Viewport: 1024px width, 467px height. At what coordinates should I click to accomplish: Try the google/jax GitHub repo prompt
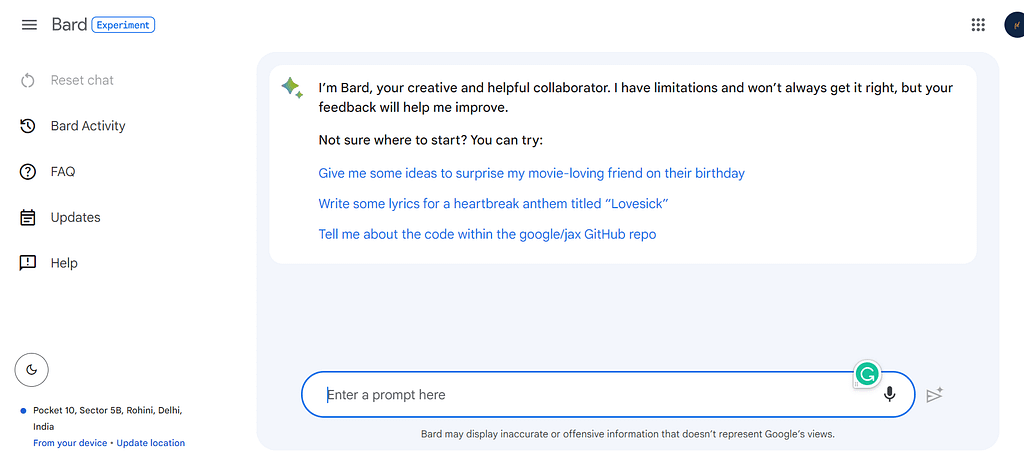coord(487,234)
